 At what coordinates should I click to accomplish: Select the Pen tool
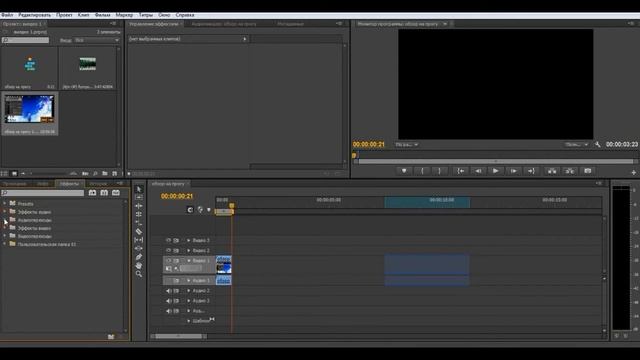(139, 257)
